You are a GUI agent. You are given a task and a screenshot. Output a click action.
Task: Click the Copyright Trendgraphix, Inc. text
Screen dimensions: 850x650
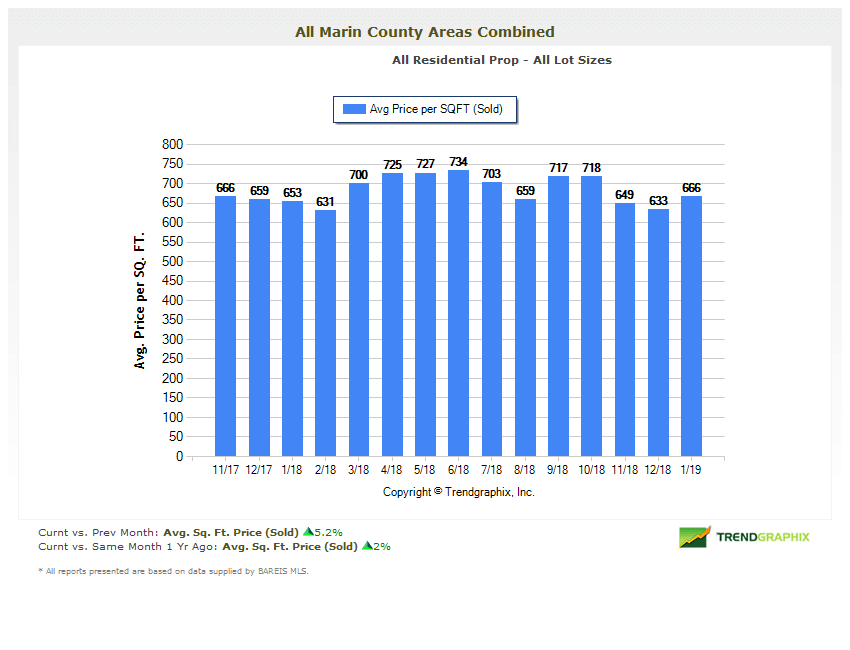(x=458, y=492)
